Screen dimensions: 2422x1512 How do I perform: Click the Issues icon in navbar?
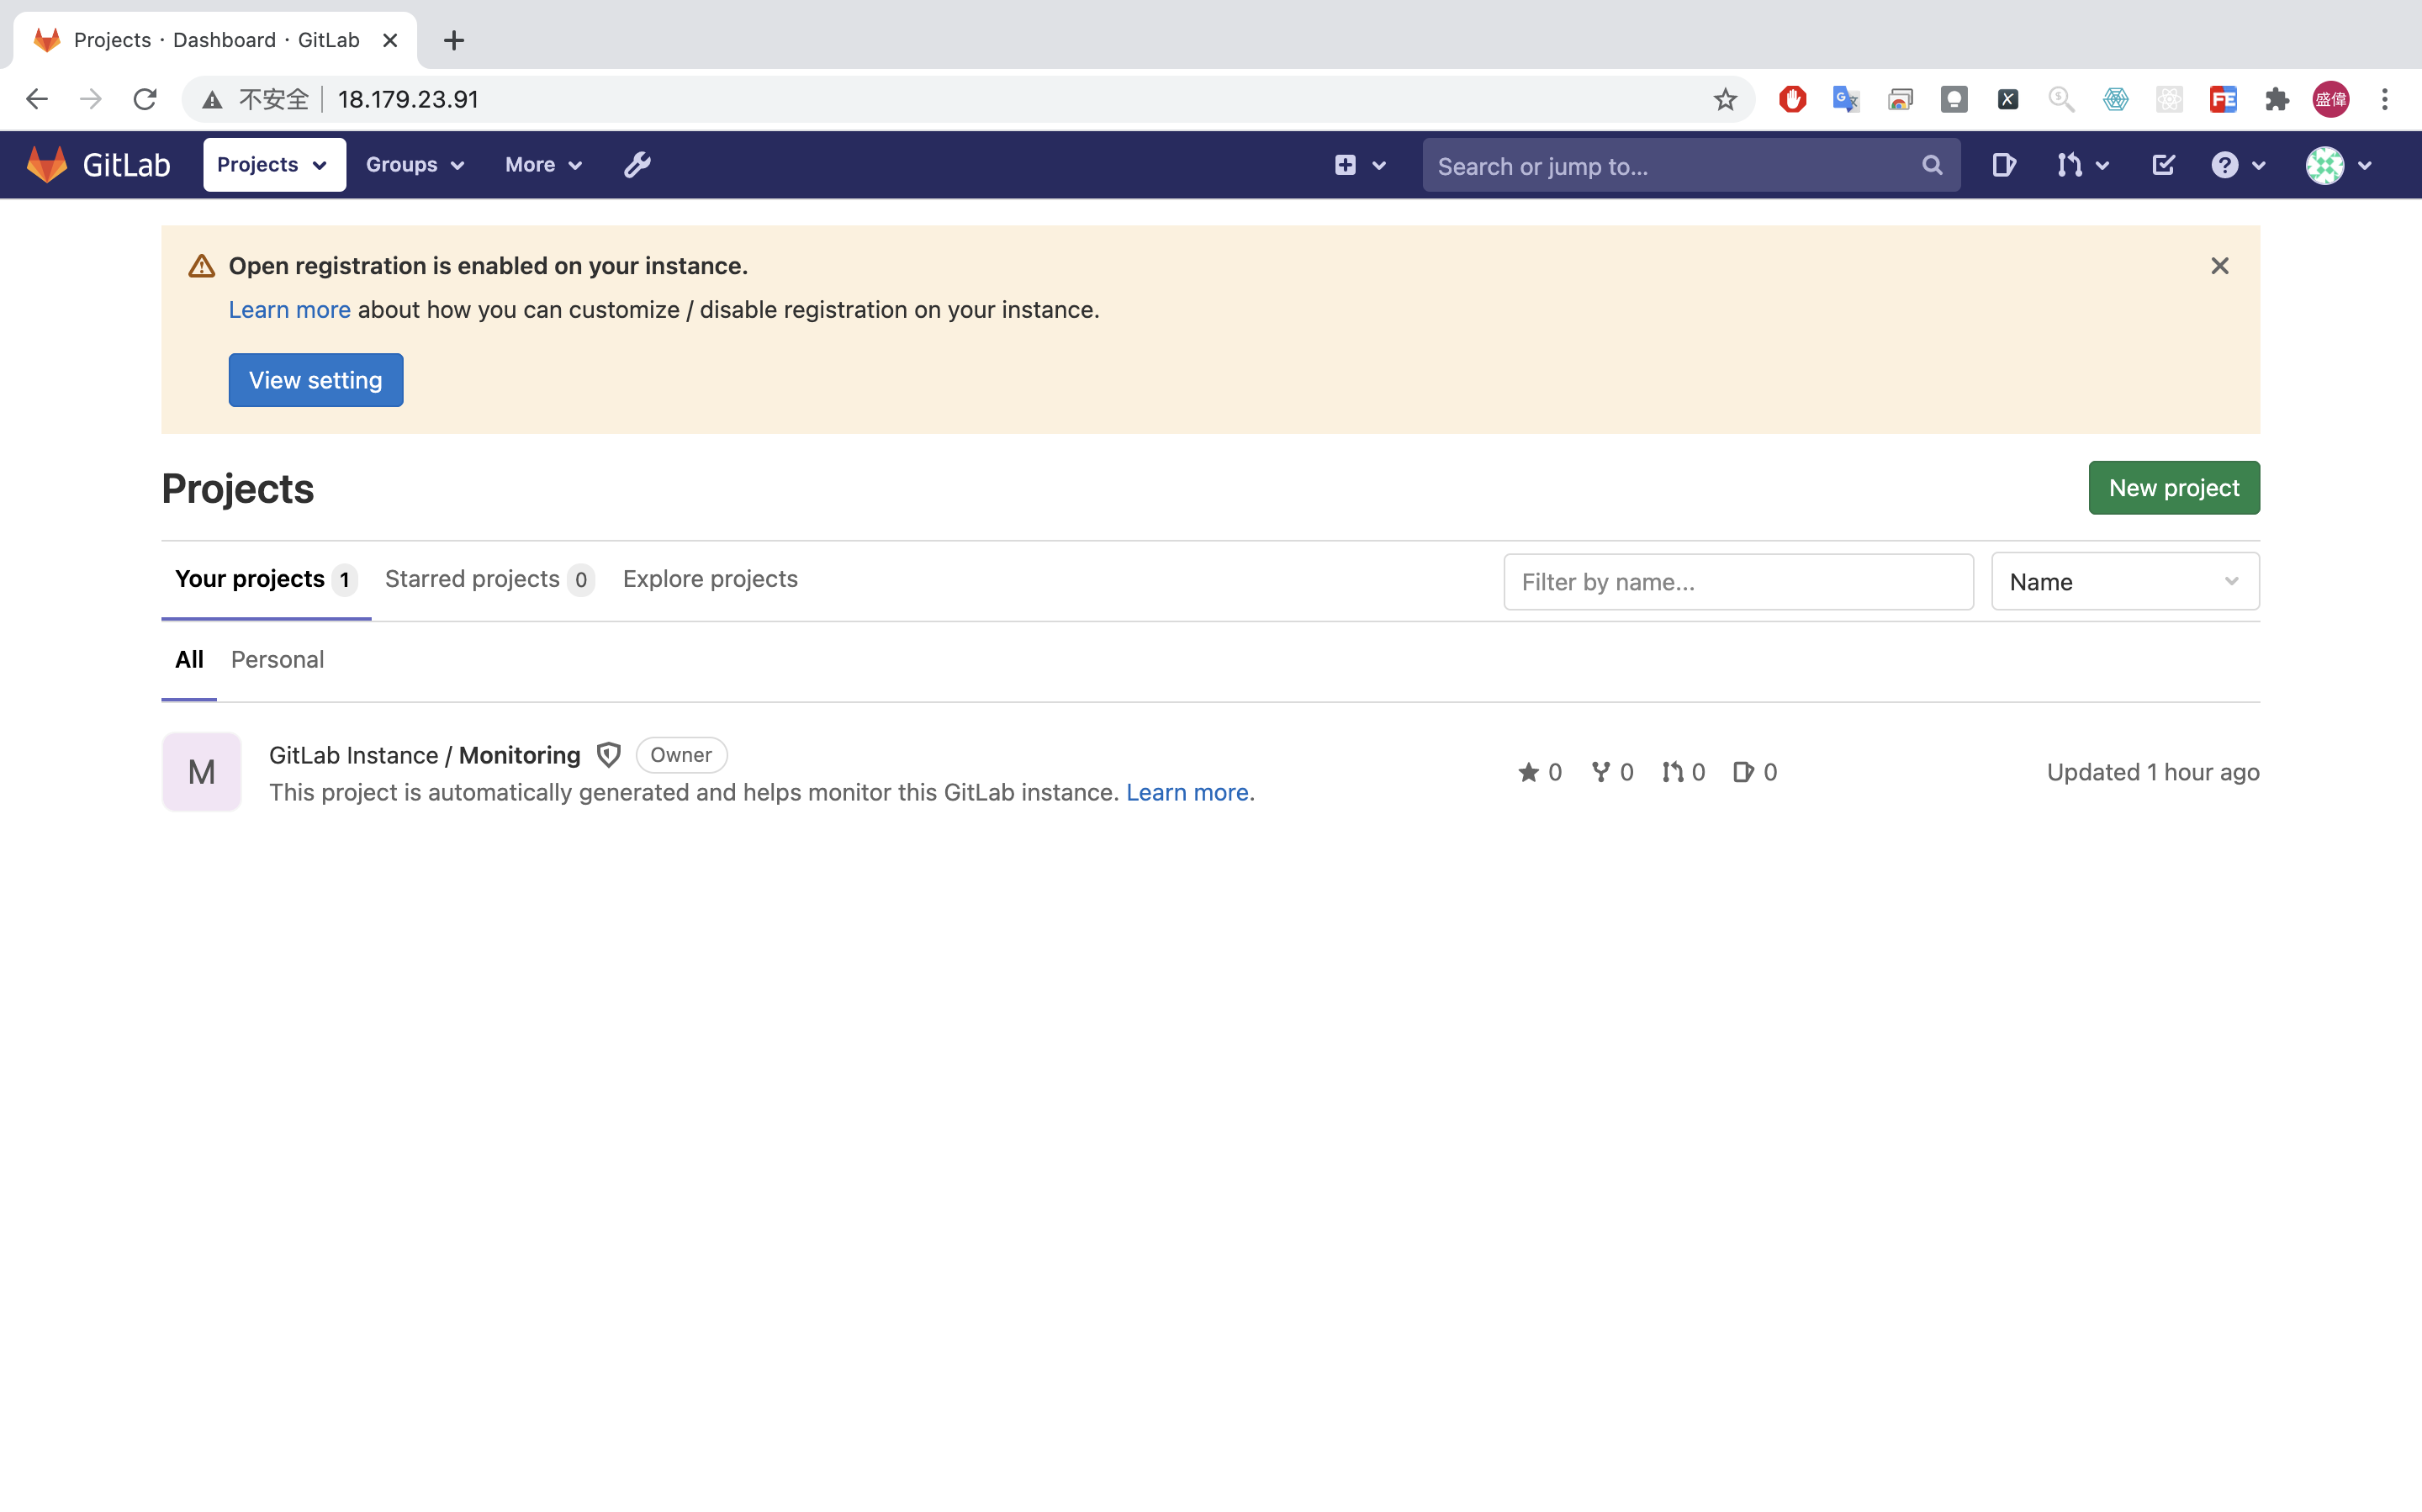point(2003,165)
